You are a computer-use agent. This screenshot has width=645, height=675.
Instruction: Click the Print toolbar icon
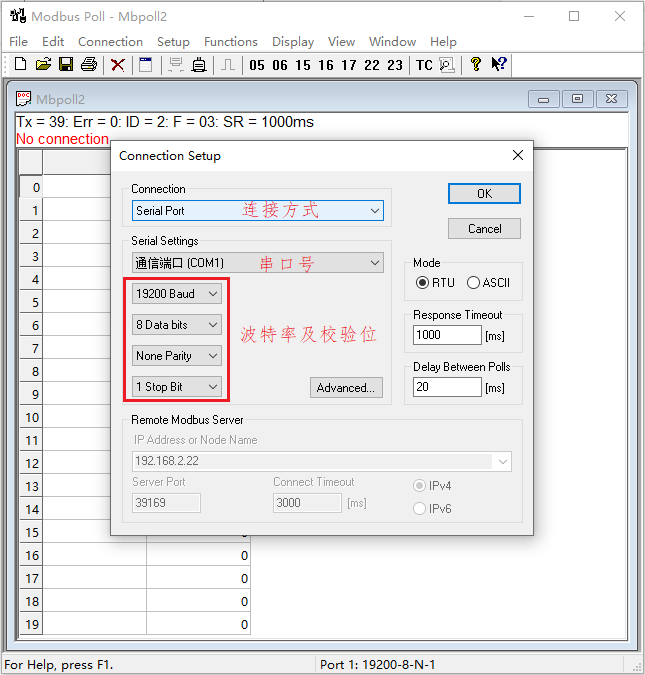pyautogui.click(x=89, y=65)
